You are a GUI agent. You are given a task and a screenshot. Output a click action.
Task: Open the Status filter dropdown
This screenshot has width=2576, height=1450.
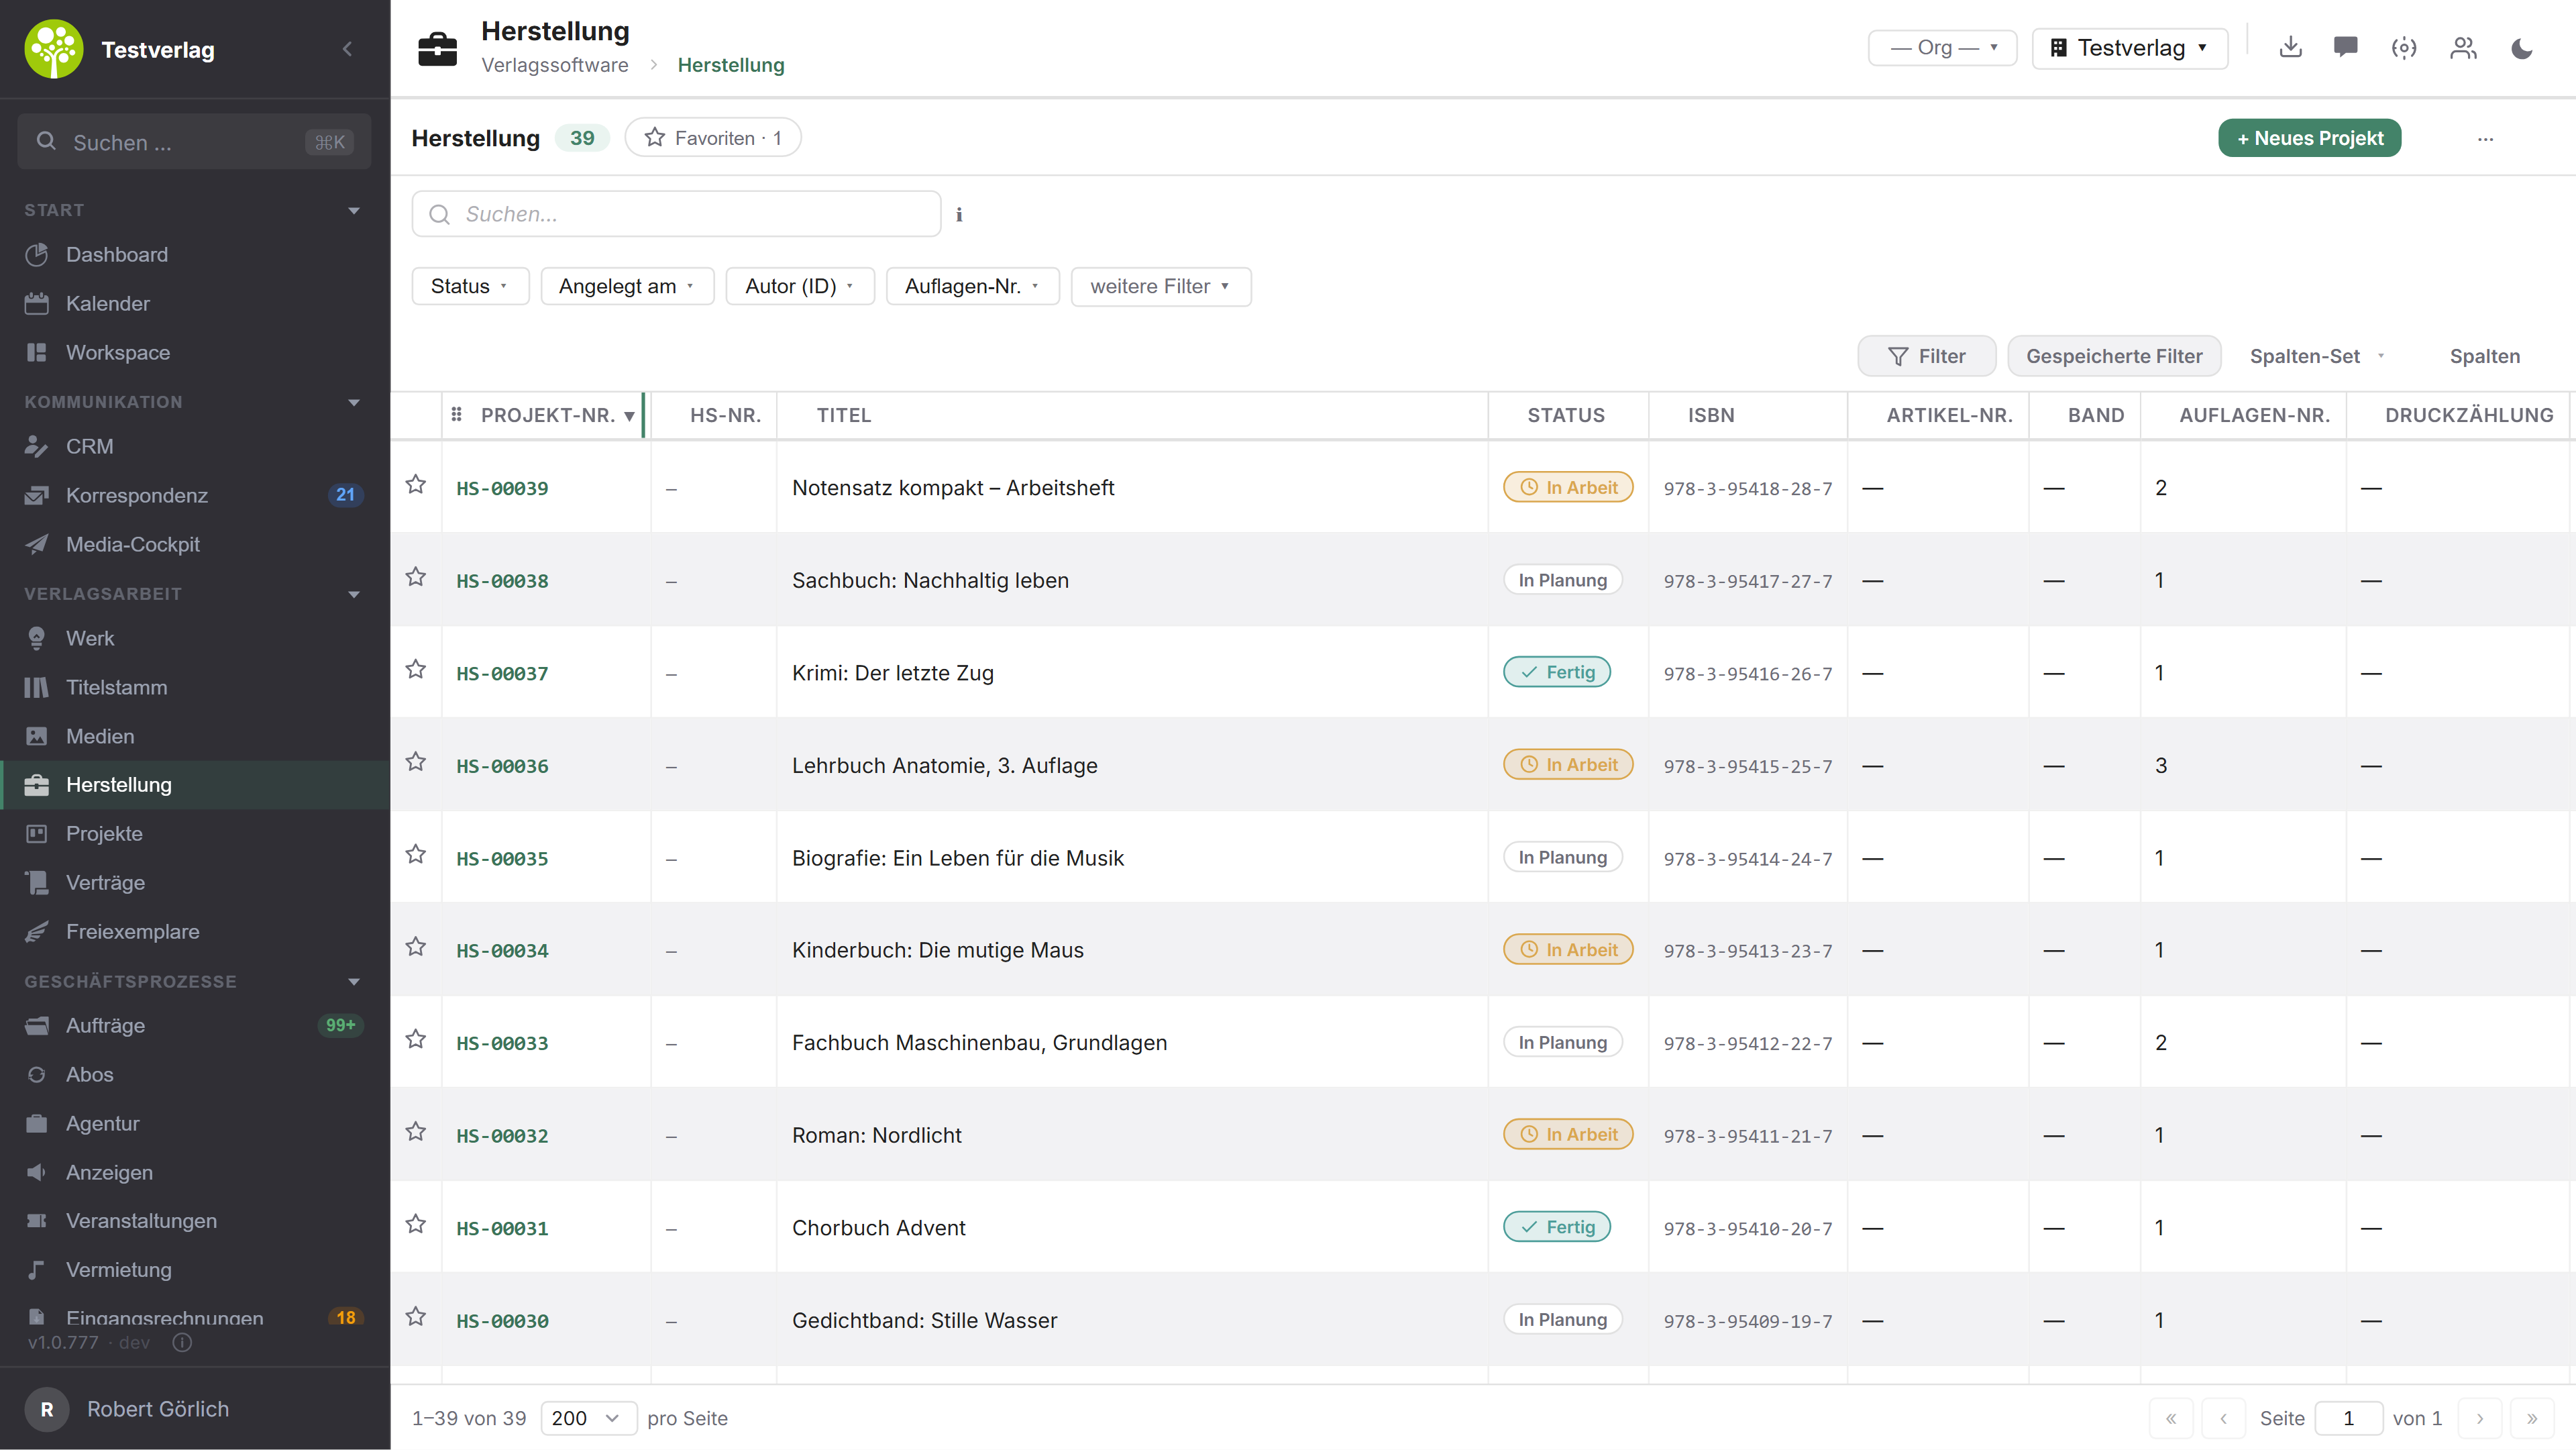tap(470, 286)
